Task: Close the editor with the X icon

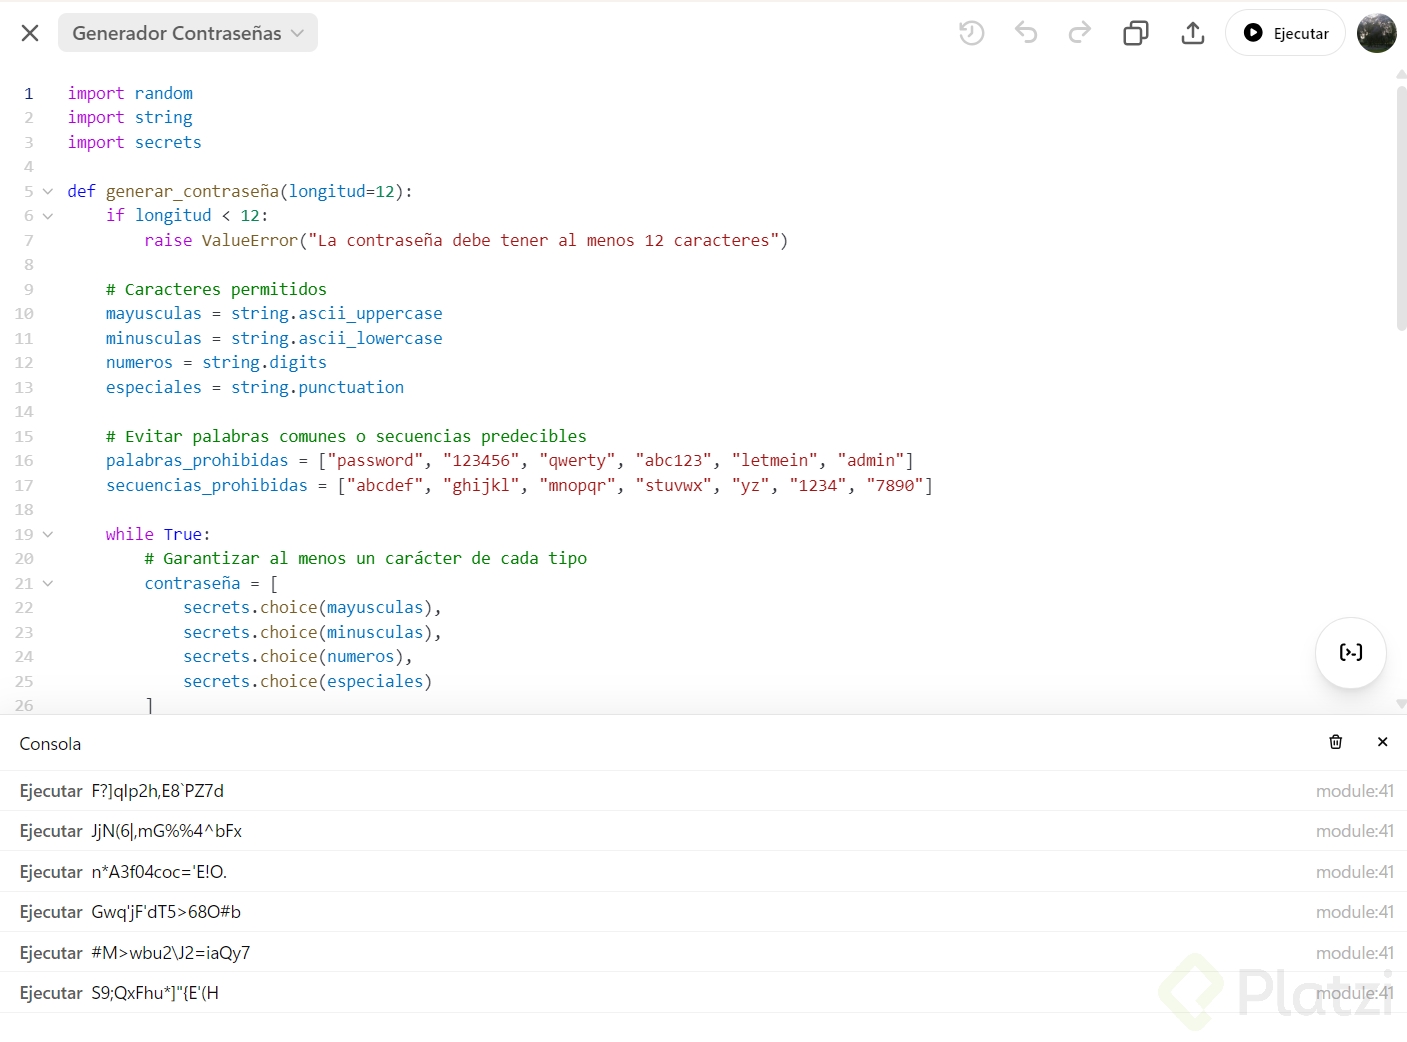Action: tap(30, 33)
